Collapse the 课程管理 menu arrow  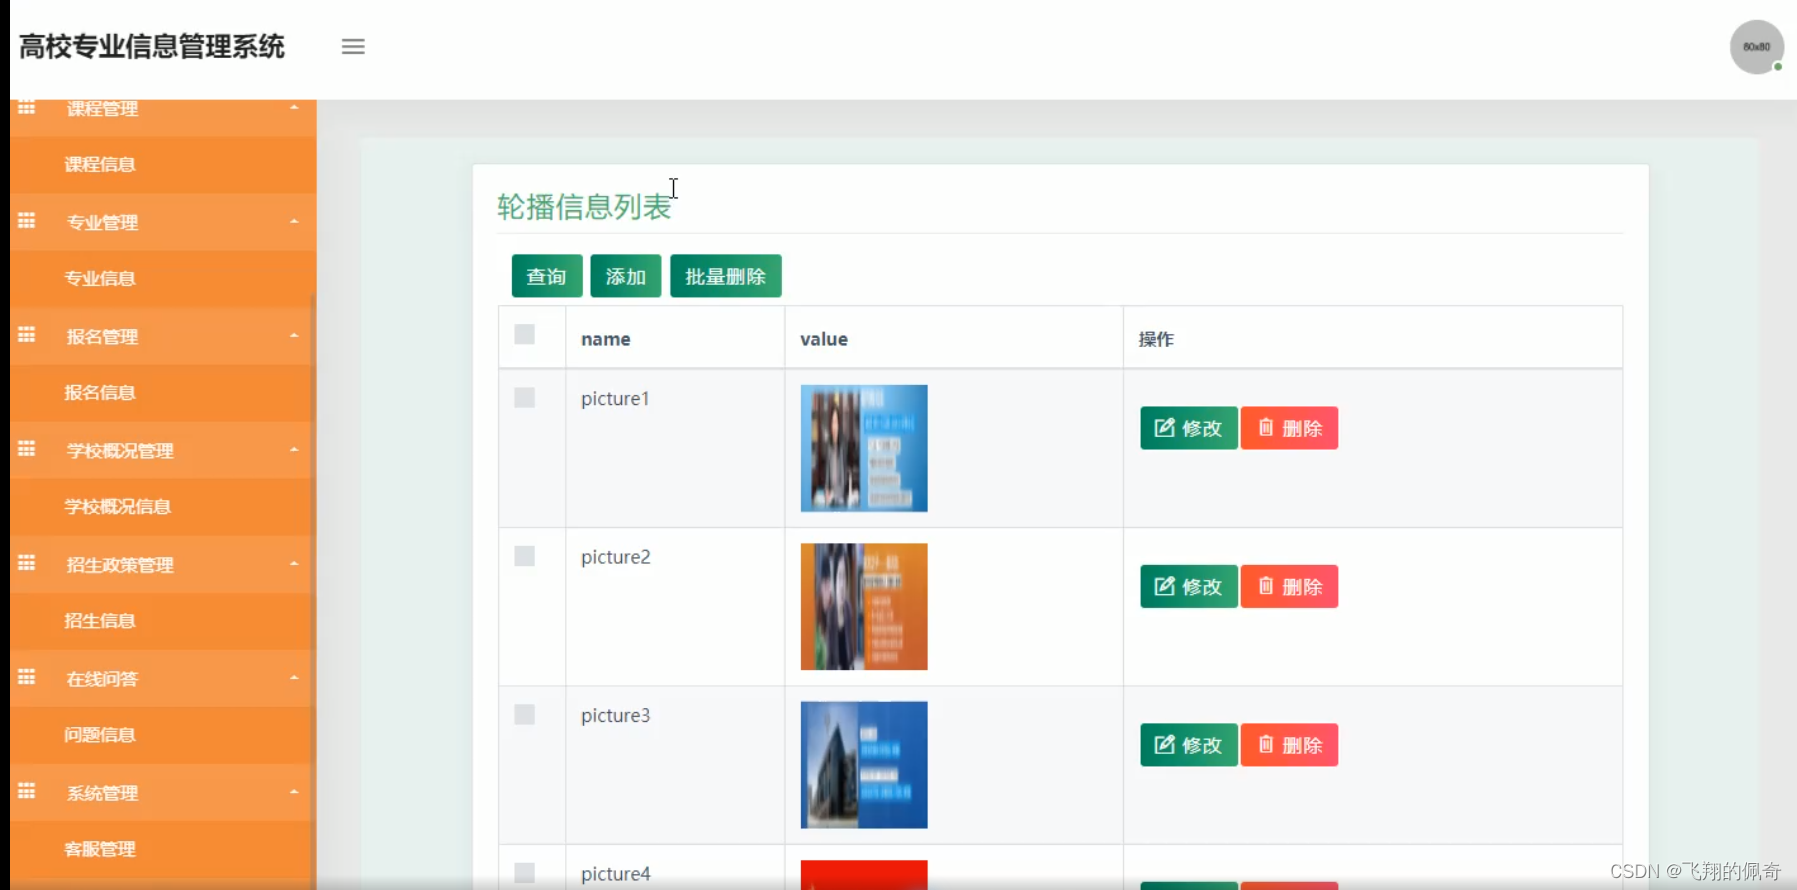tap(294, 107)
